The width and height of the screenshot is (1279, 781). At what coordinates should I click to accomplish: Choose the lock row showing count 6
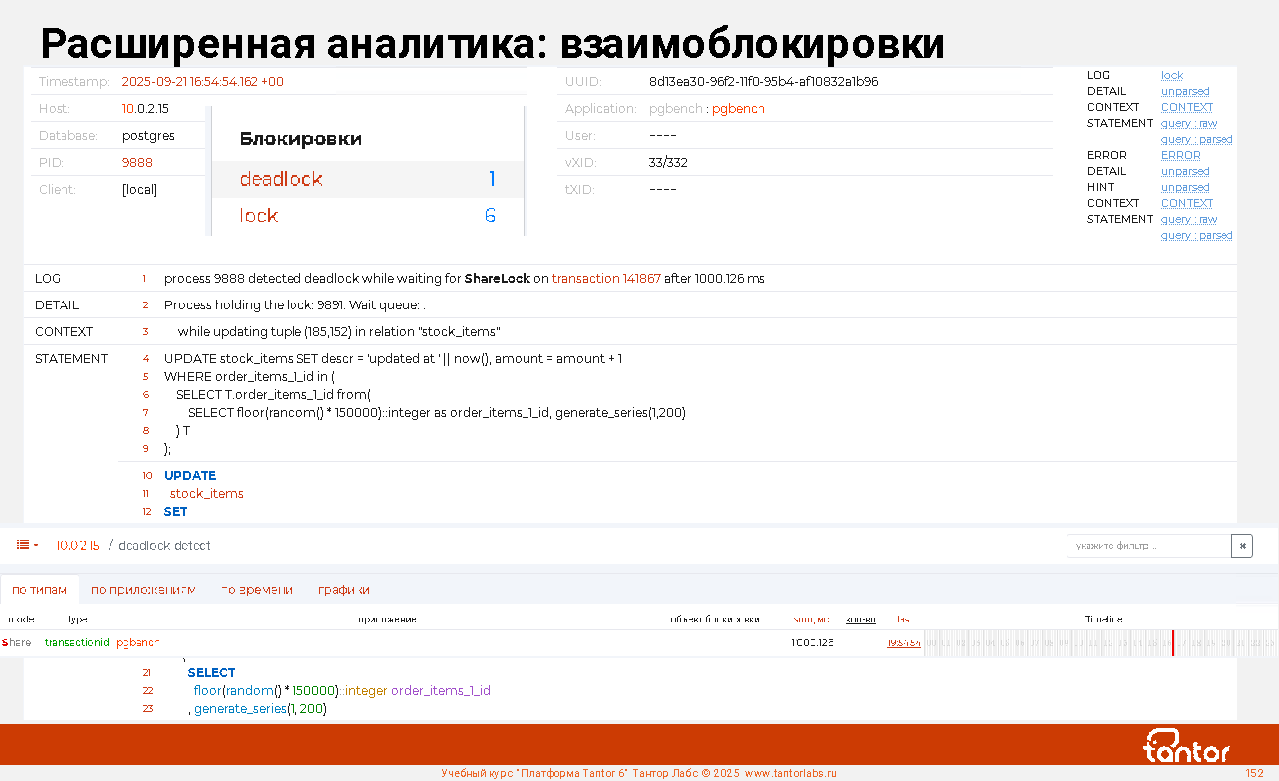pyautogui.click(x=366, y=216)
